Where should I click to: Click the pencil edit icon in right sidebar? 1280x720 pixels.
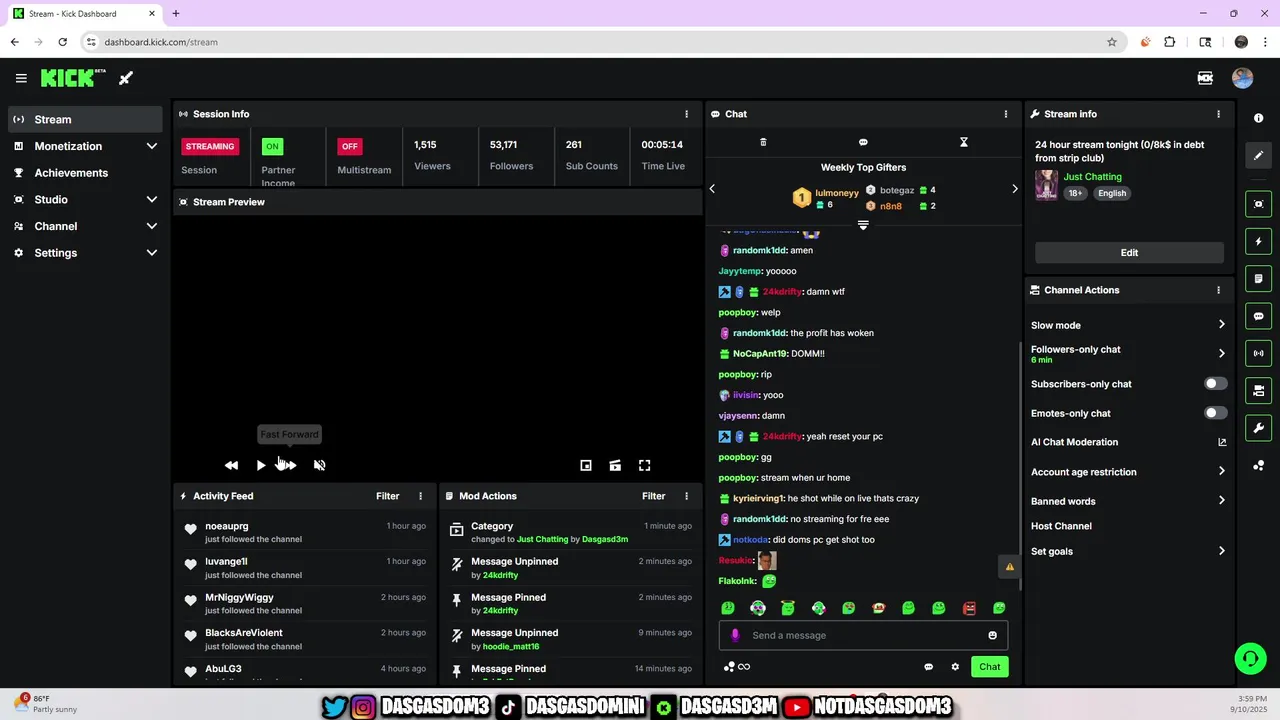pos(1258,155)
